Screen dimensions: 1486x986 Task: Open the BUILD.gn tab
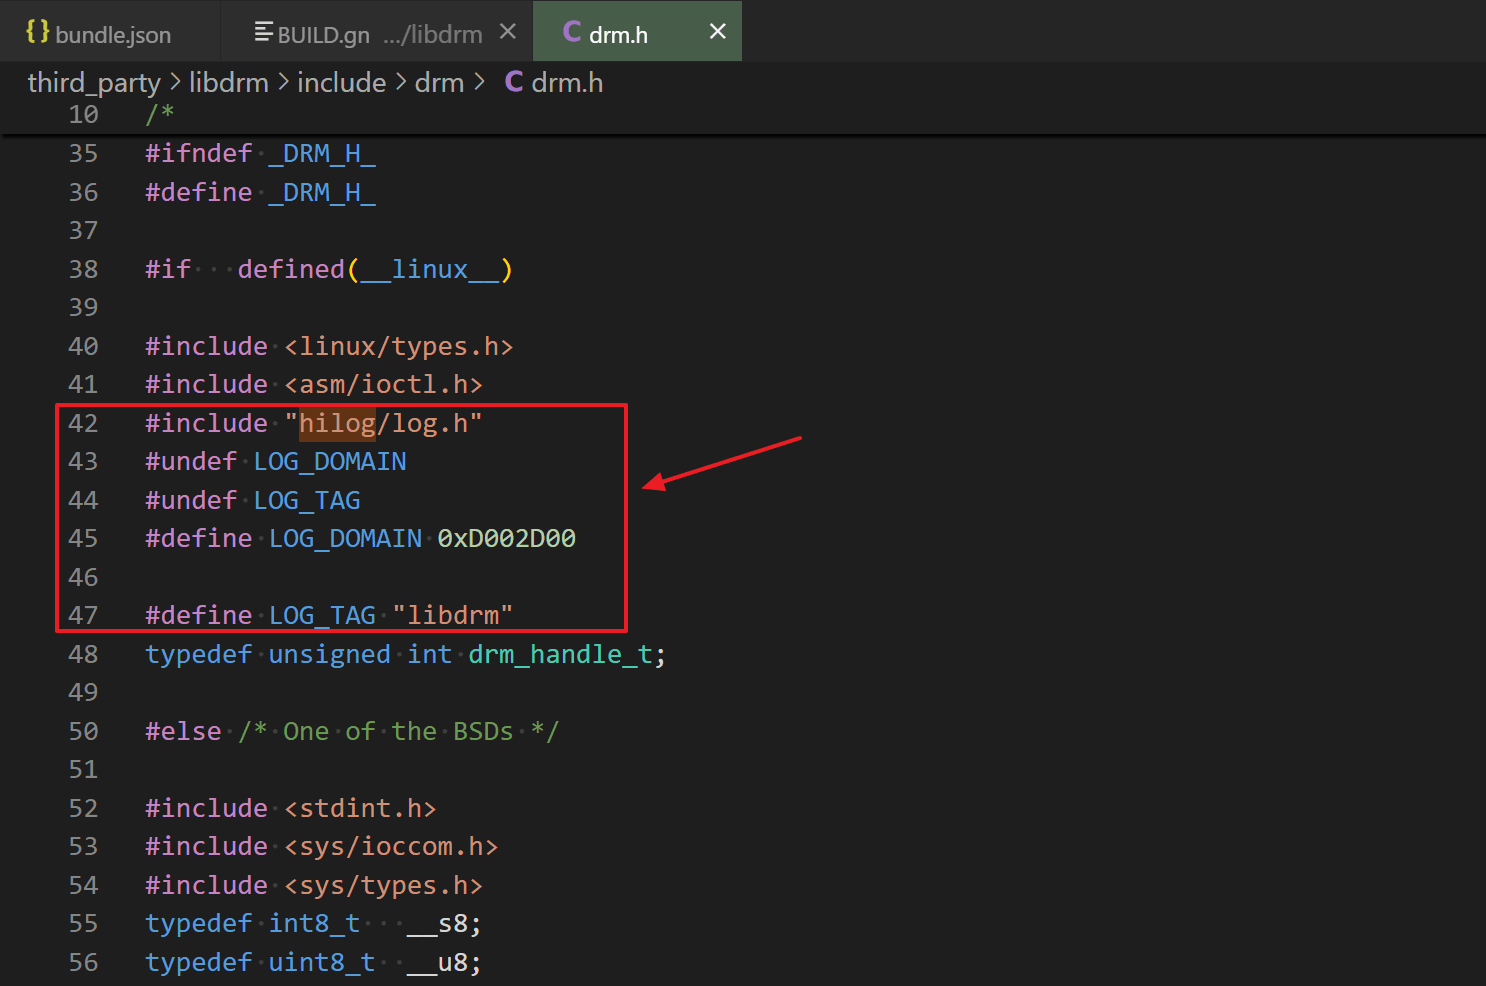click(323, 34)
